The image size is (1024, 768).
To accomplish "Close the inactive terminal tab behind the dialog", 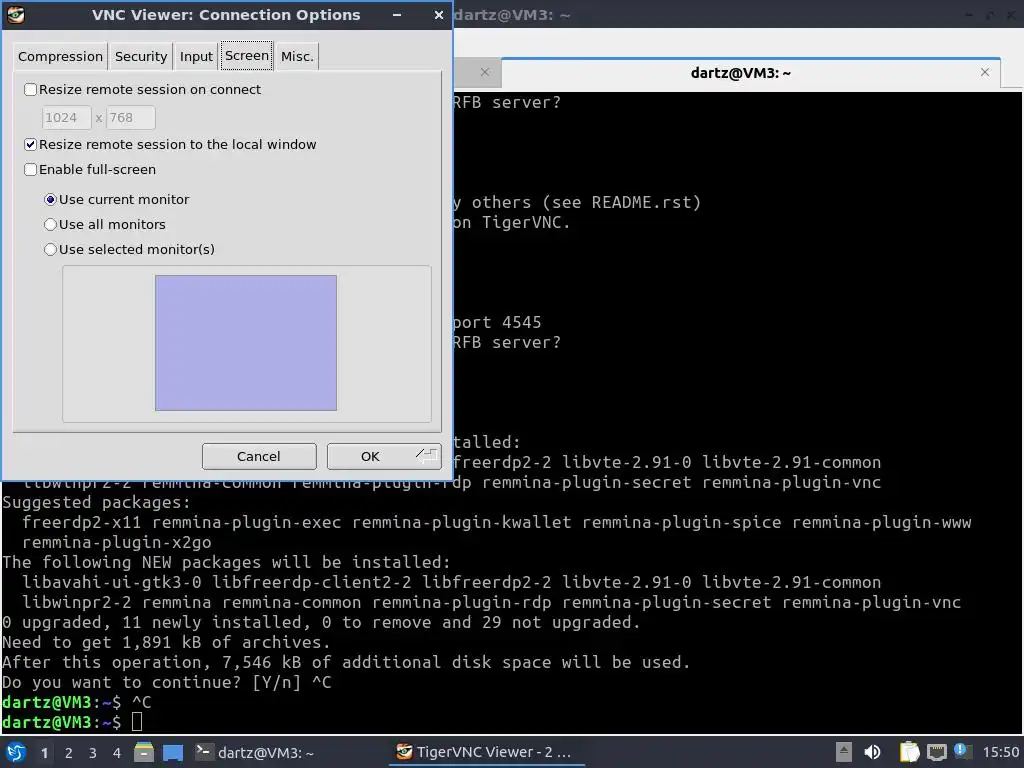I will pyautogui.click(x=485, y=72).
